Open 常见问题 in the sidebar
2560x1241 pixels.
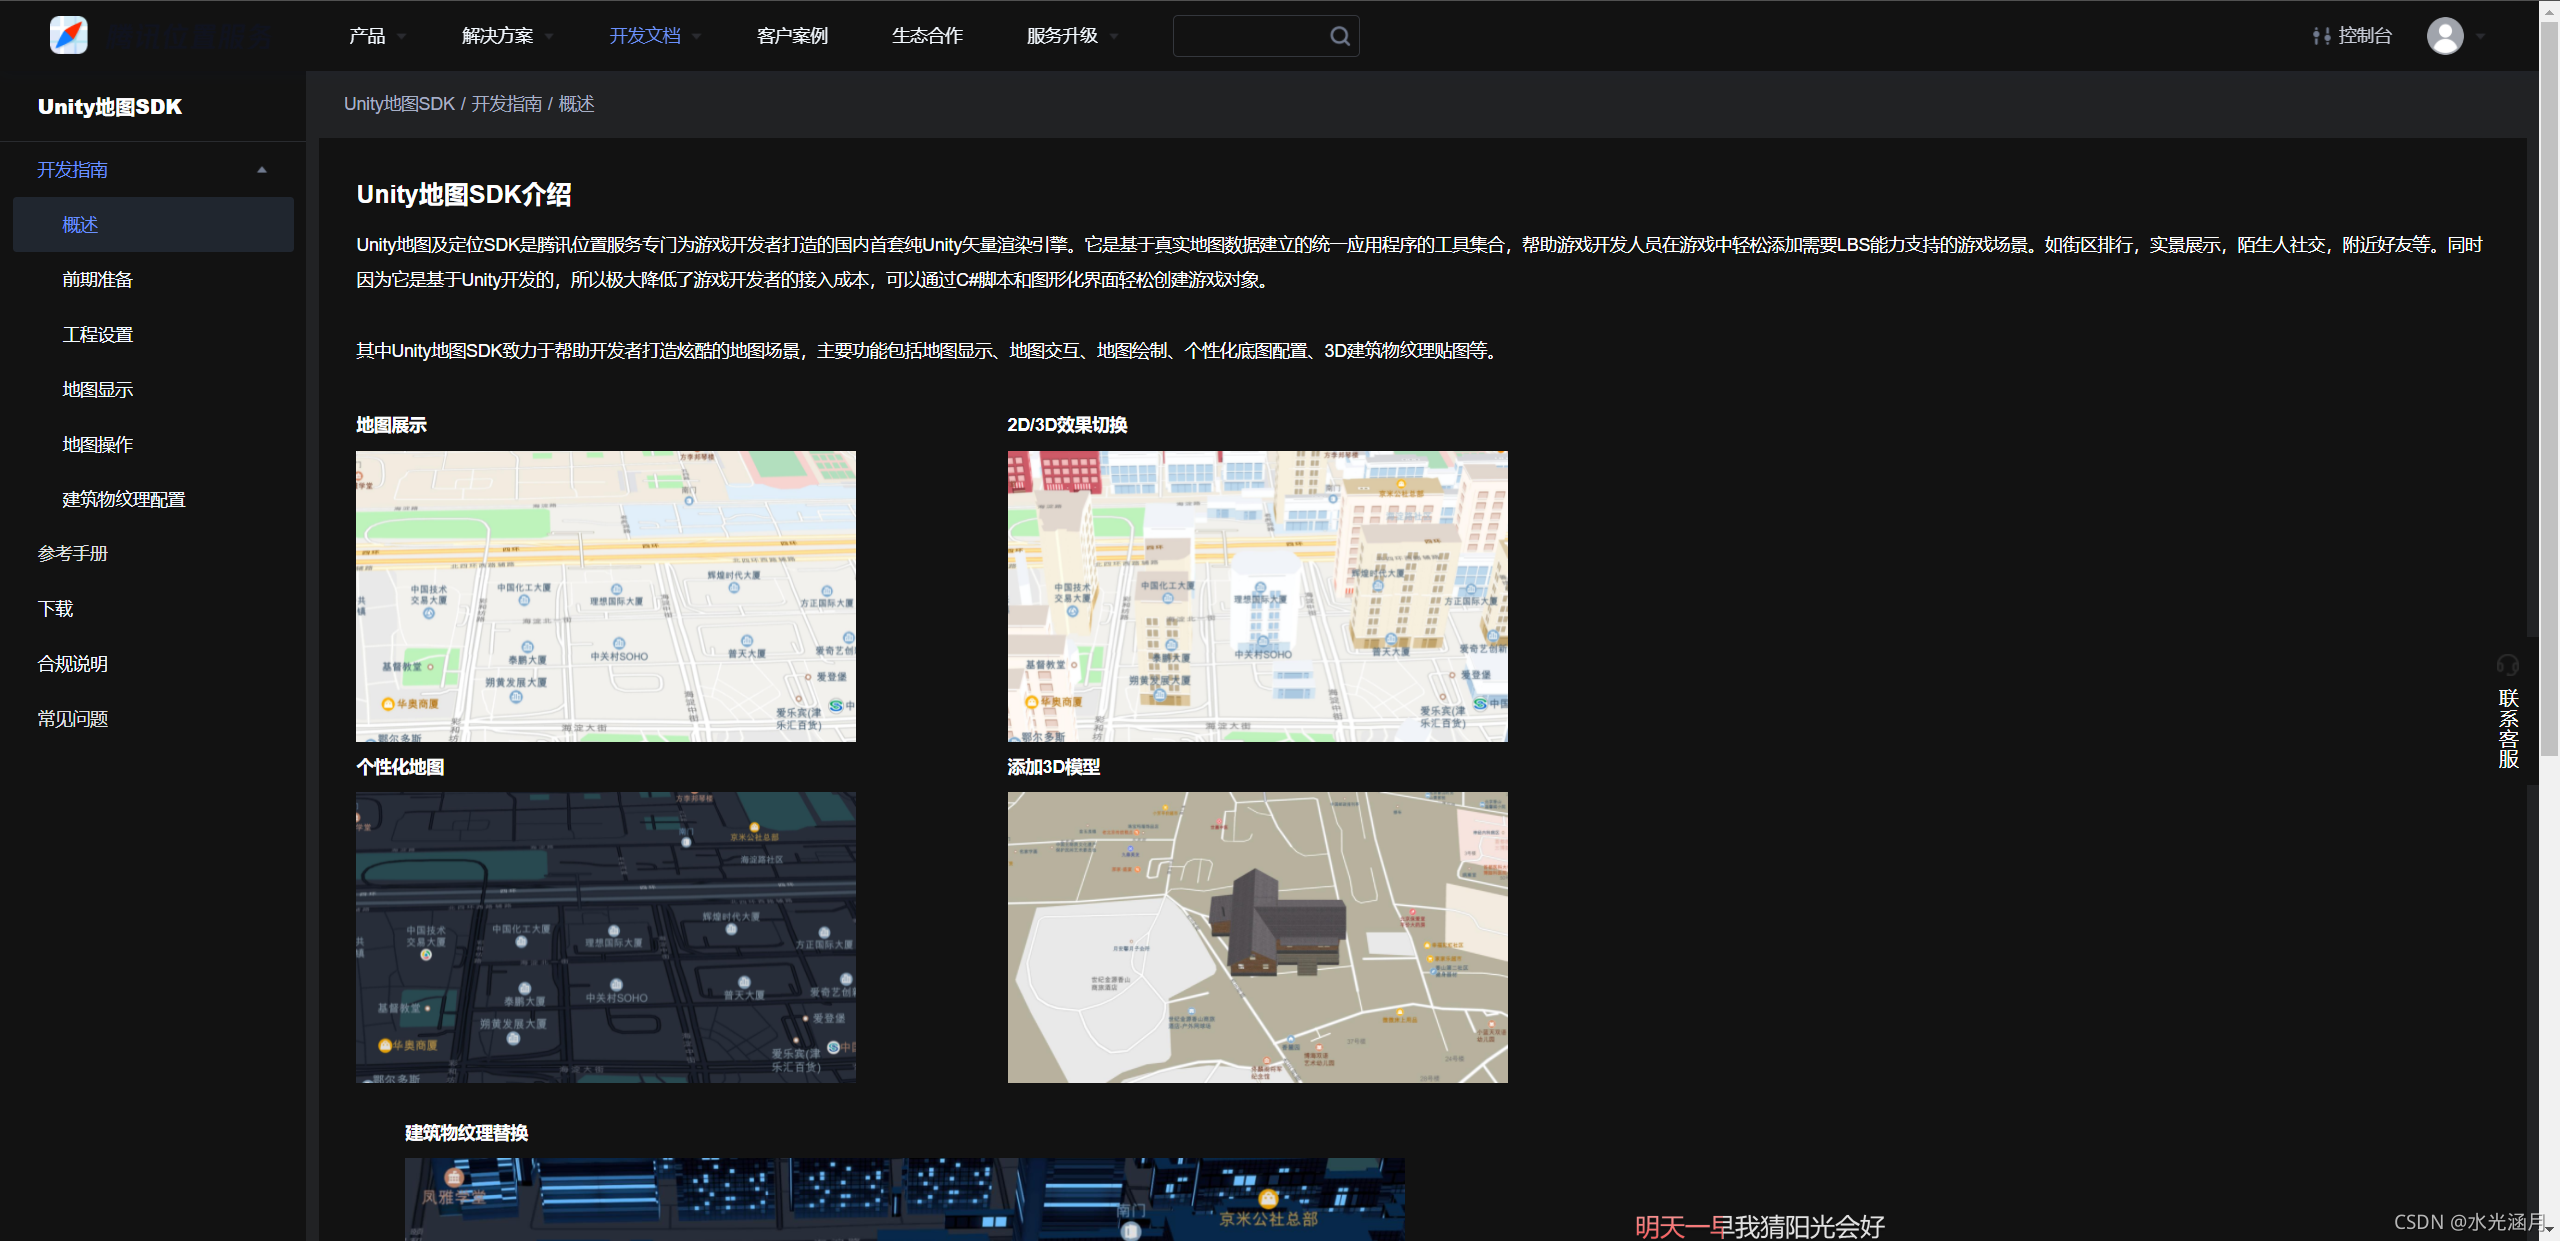(72, 719)
